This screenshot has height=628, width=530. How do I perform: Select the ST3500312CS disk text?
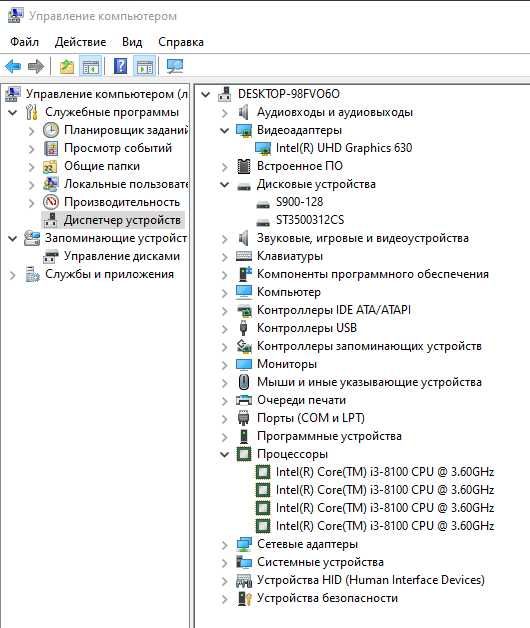pos(310,220)
